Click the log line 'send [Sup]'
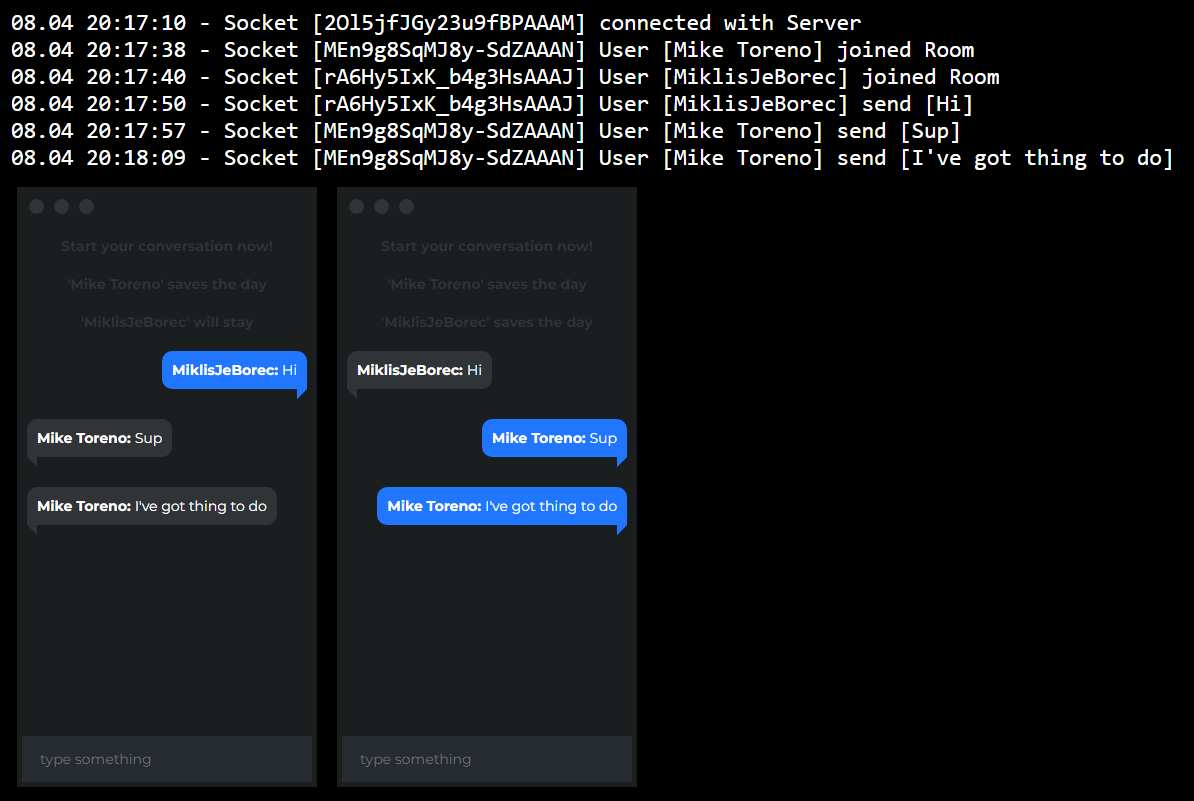 click(486, 131)
